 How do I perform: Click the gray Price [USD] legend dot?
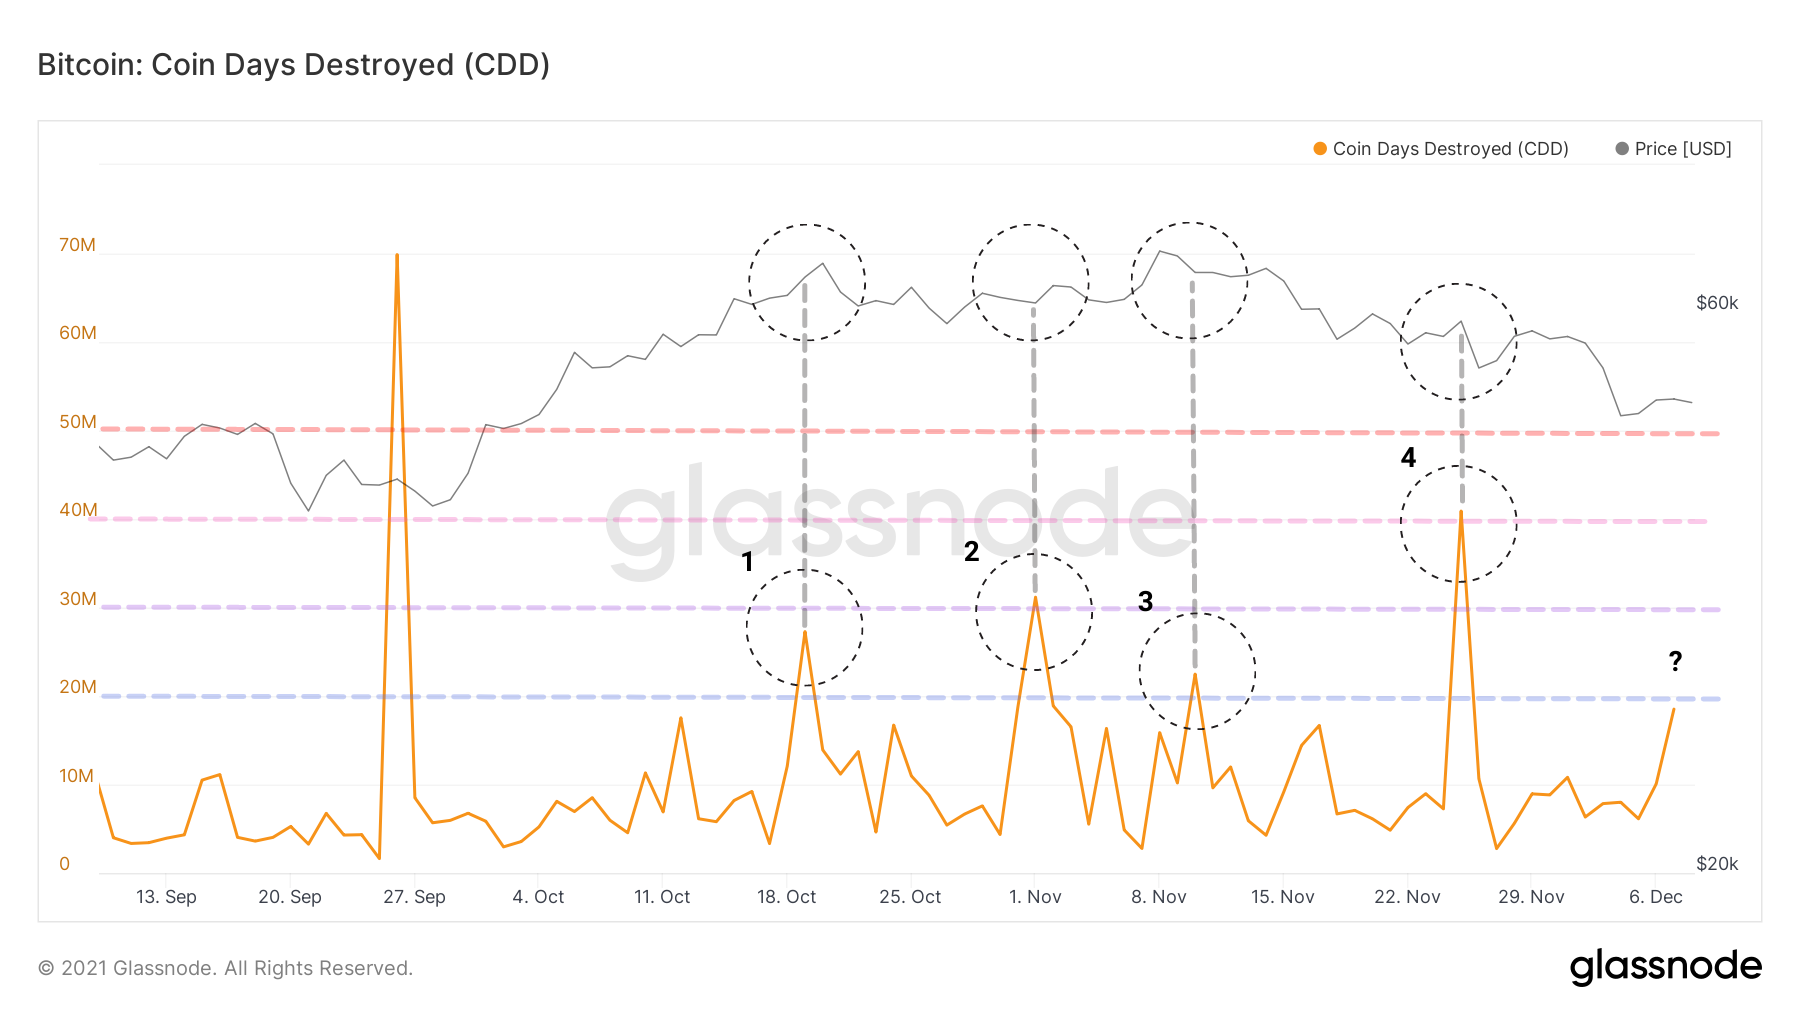[1622, 149]
